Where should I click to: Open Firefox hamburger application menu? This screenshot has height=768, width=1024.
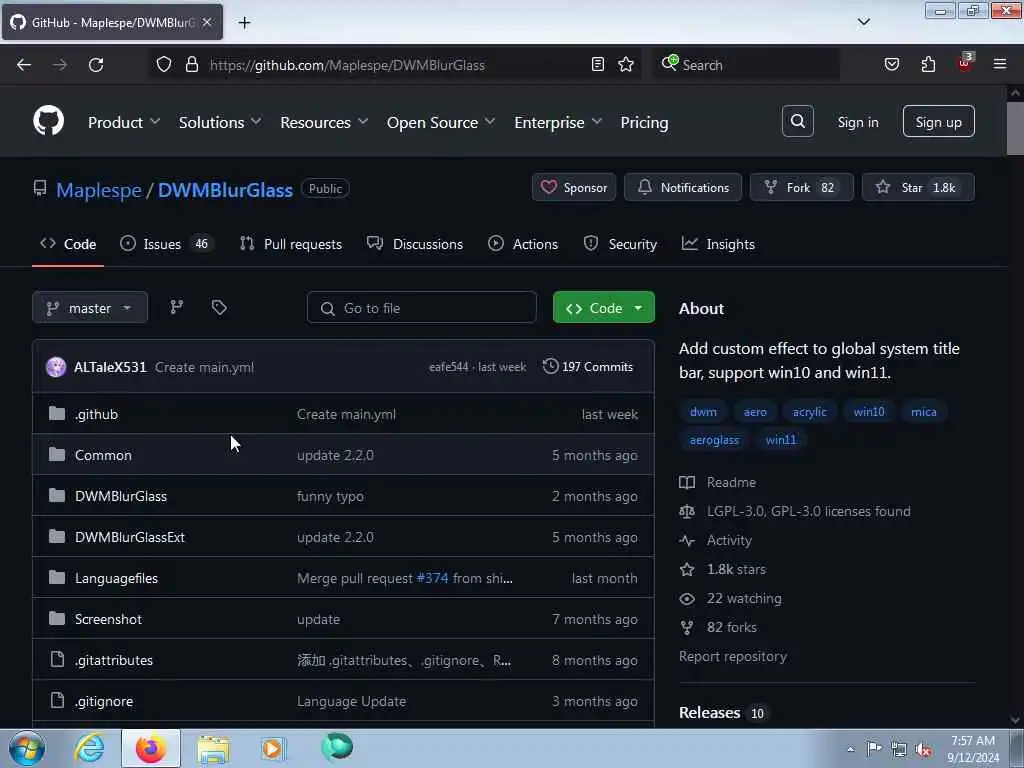(x=999, y=64)
